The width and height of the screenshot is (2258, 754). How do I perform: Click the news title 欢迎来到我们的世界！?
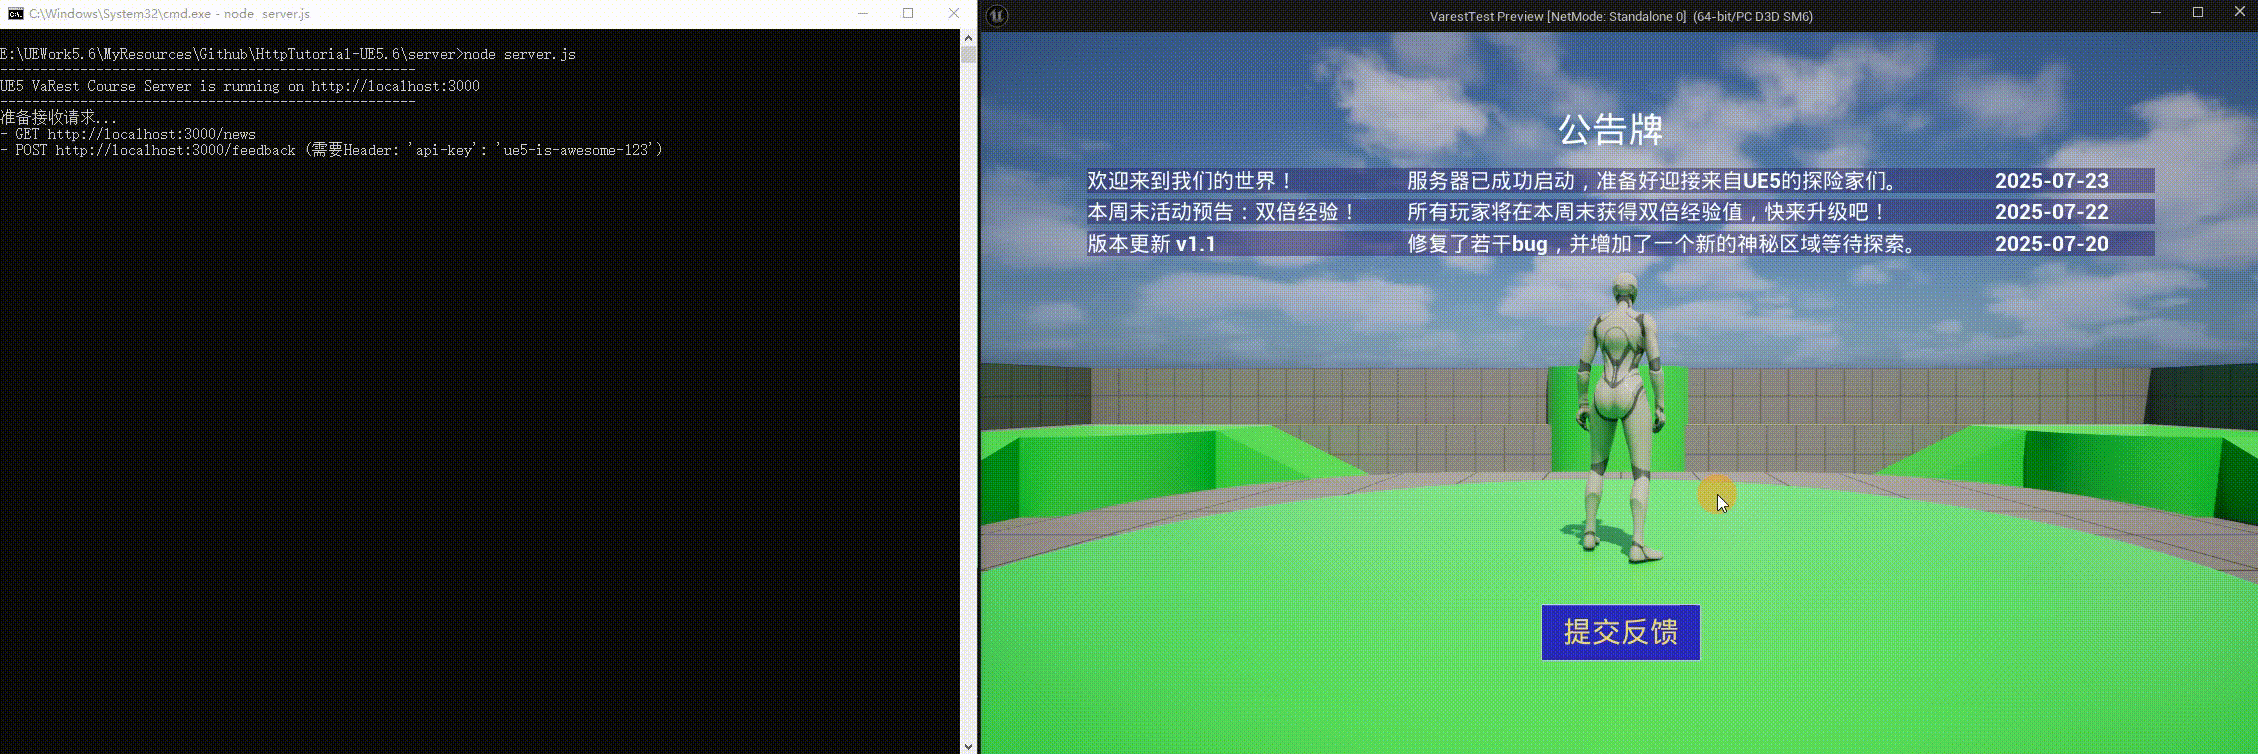pyautogui.click(x=1191, y=181)
